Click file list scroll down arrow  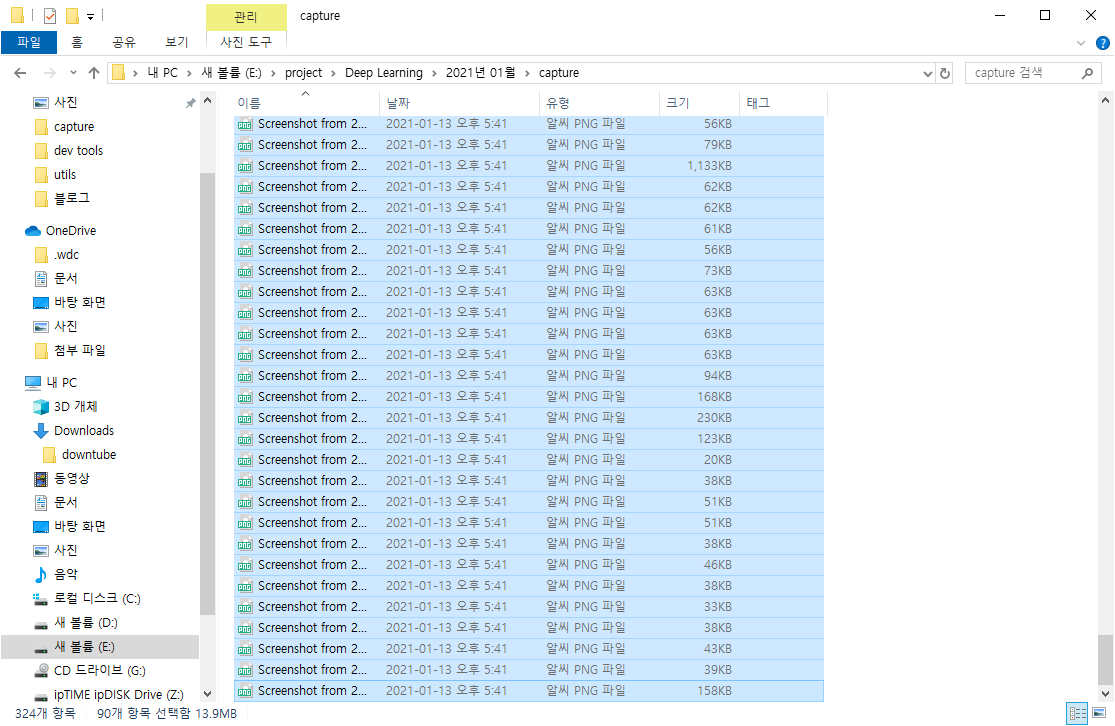pos(1105,694)
